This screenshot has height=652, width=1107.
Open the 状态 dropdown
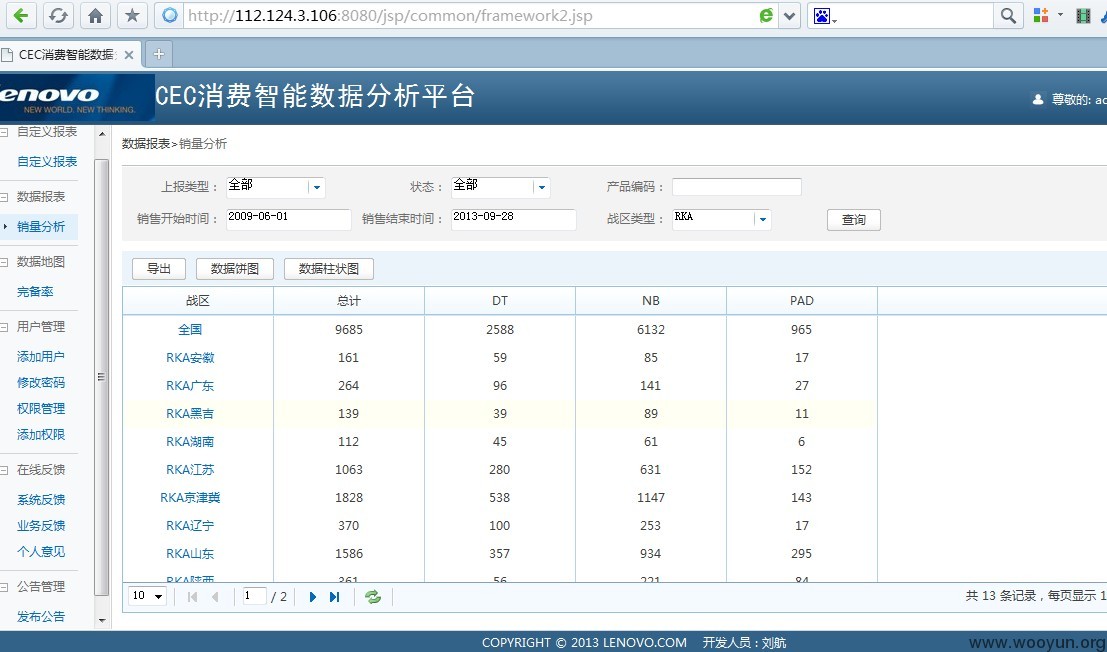click(541, 188)
